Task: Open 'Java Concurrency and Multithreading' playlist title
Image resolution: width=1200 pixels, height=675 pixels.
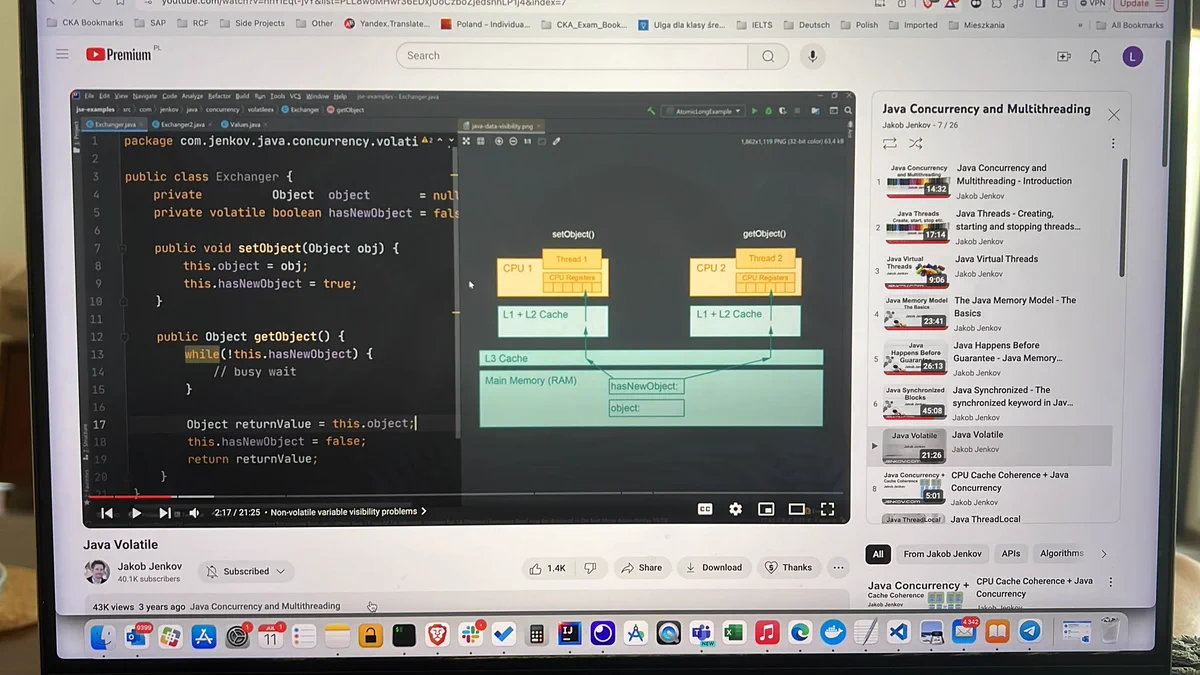Action: click(986, 109)
